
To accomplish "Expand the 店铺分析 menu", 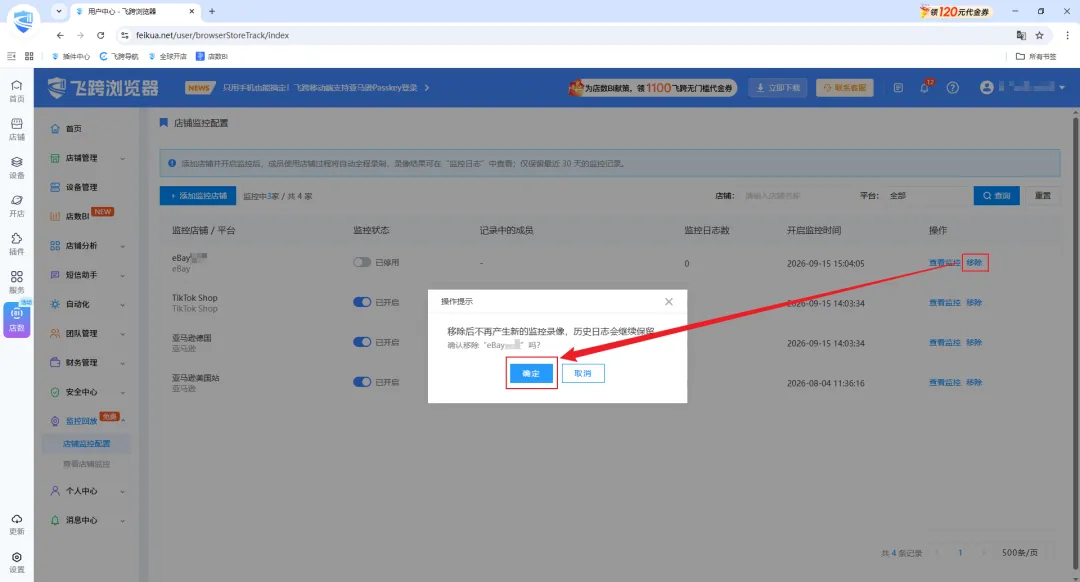I will pos(87,246).
